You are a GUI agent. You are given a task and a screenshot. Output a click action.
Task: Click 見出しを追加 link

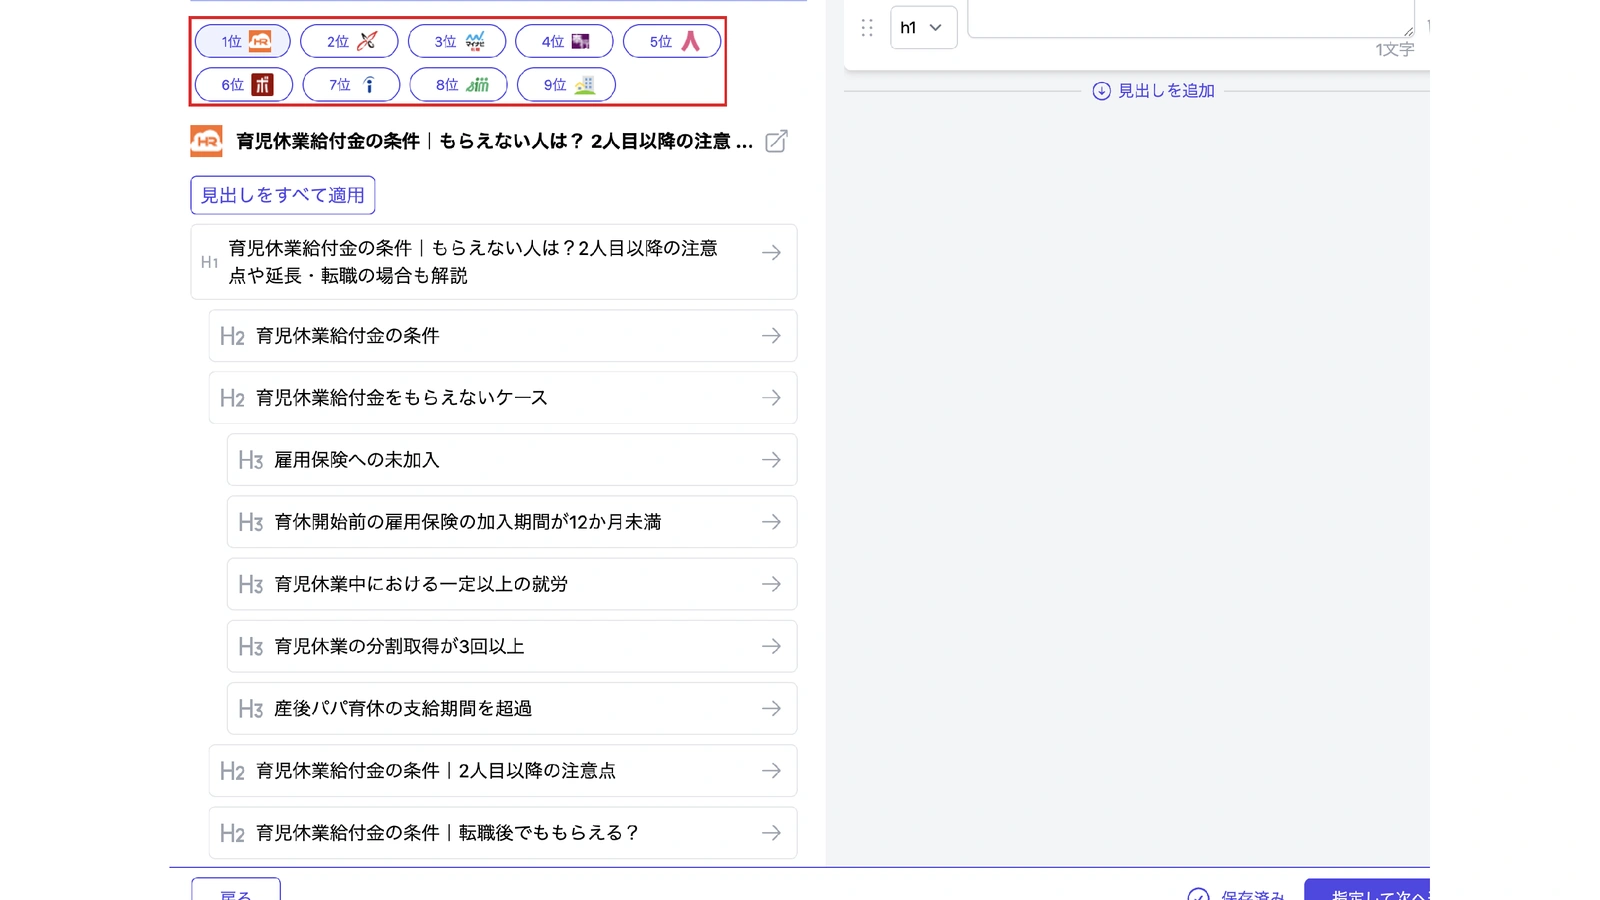pos(1166,91)
